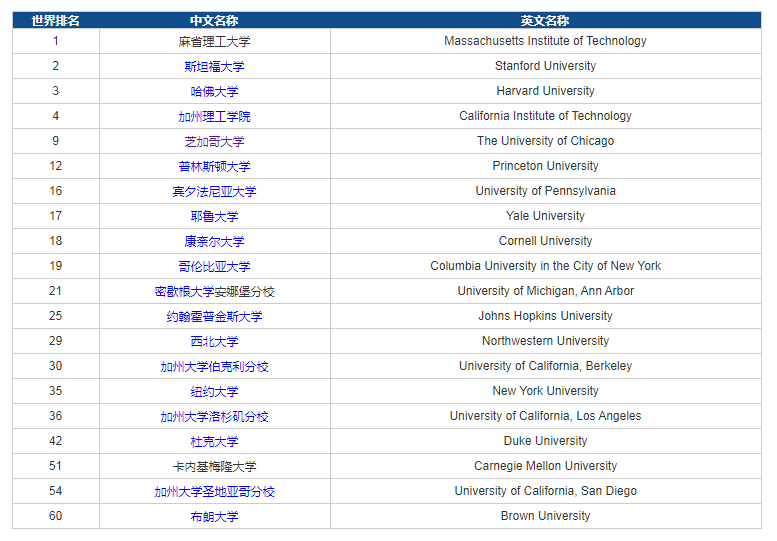Follow the 哥伦比亚大学 link
The height and width of the screenshot is (541, 777).
click(x=214, y=266)
